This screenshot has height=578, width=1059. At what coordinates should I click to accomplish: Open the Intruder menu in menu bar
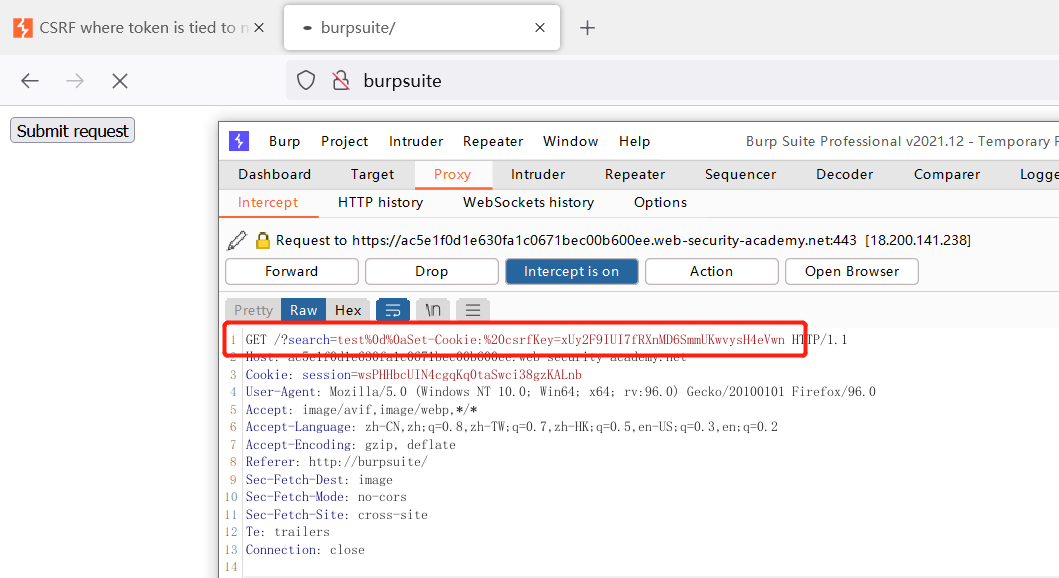(x=416, y=141)
